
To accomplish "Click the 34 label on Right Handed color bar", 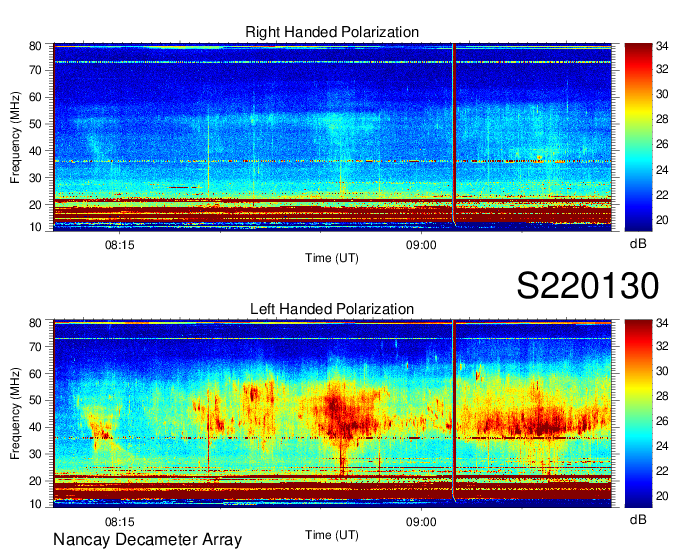I will pyautogui.click(x=662, y=46).
